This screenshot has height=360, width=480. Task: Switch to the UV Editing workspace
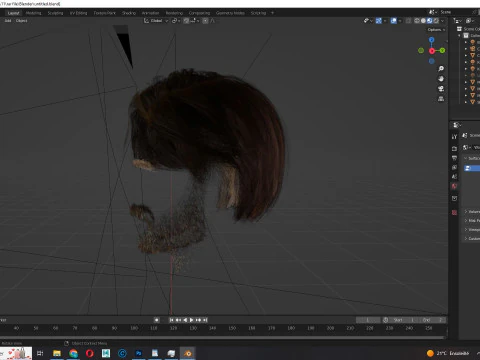78,13
